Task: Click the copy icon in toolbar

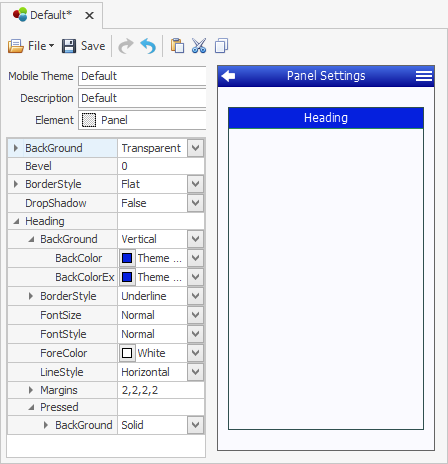Action: click(x=221, y=46)
